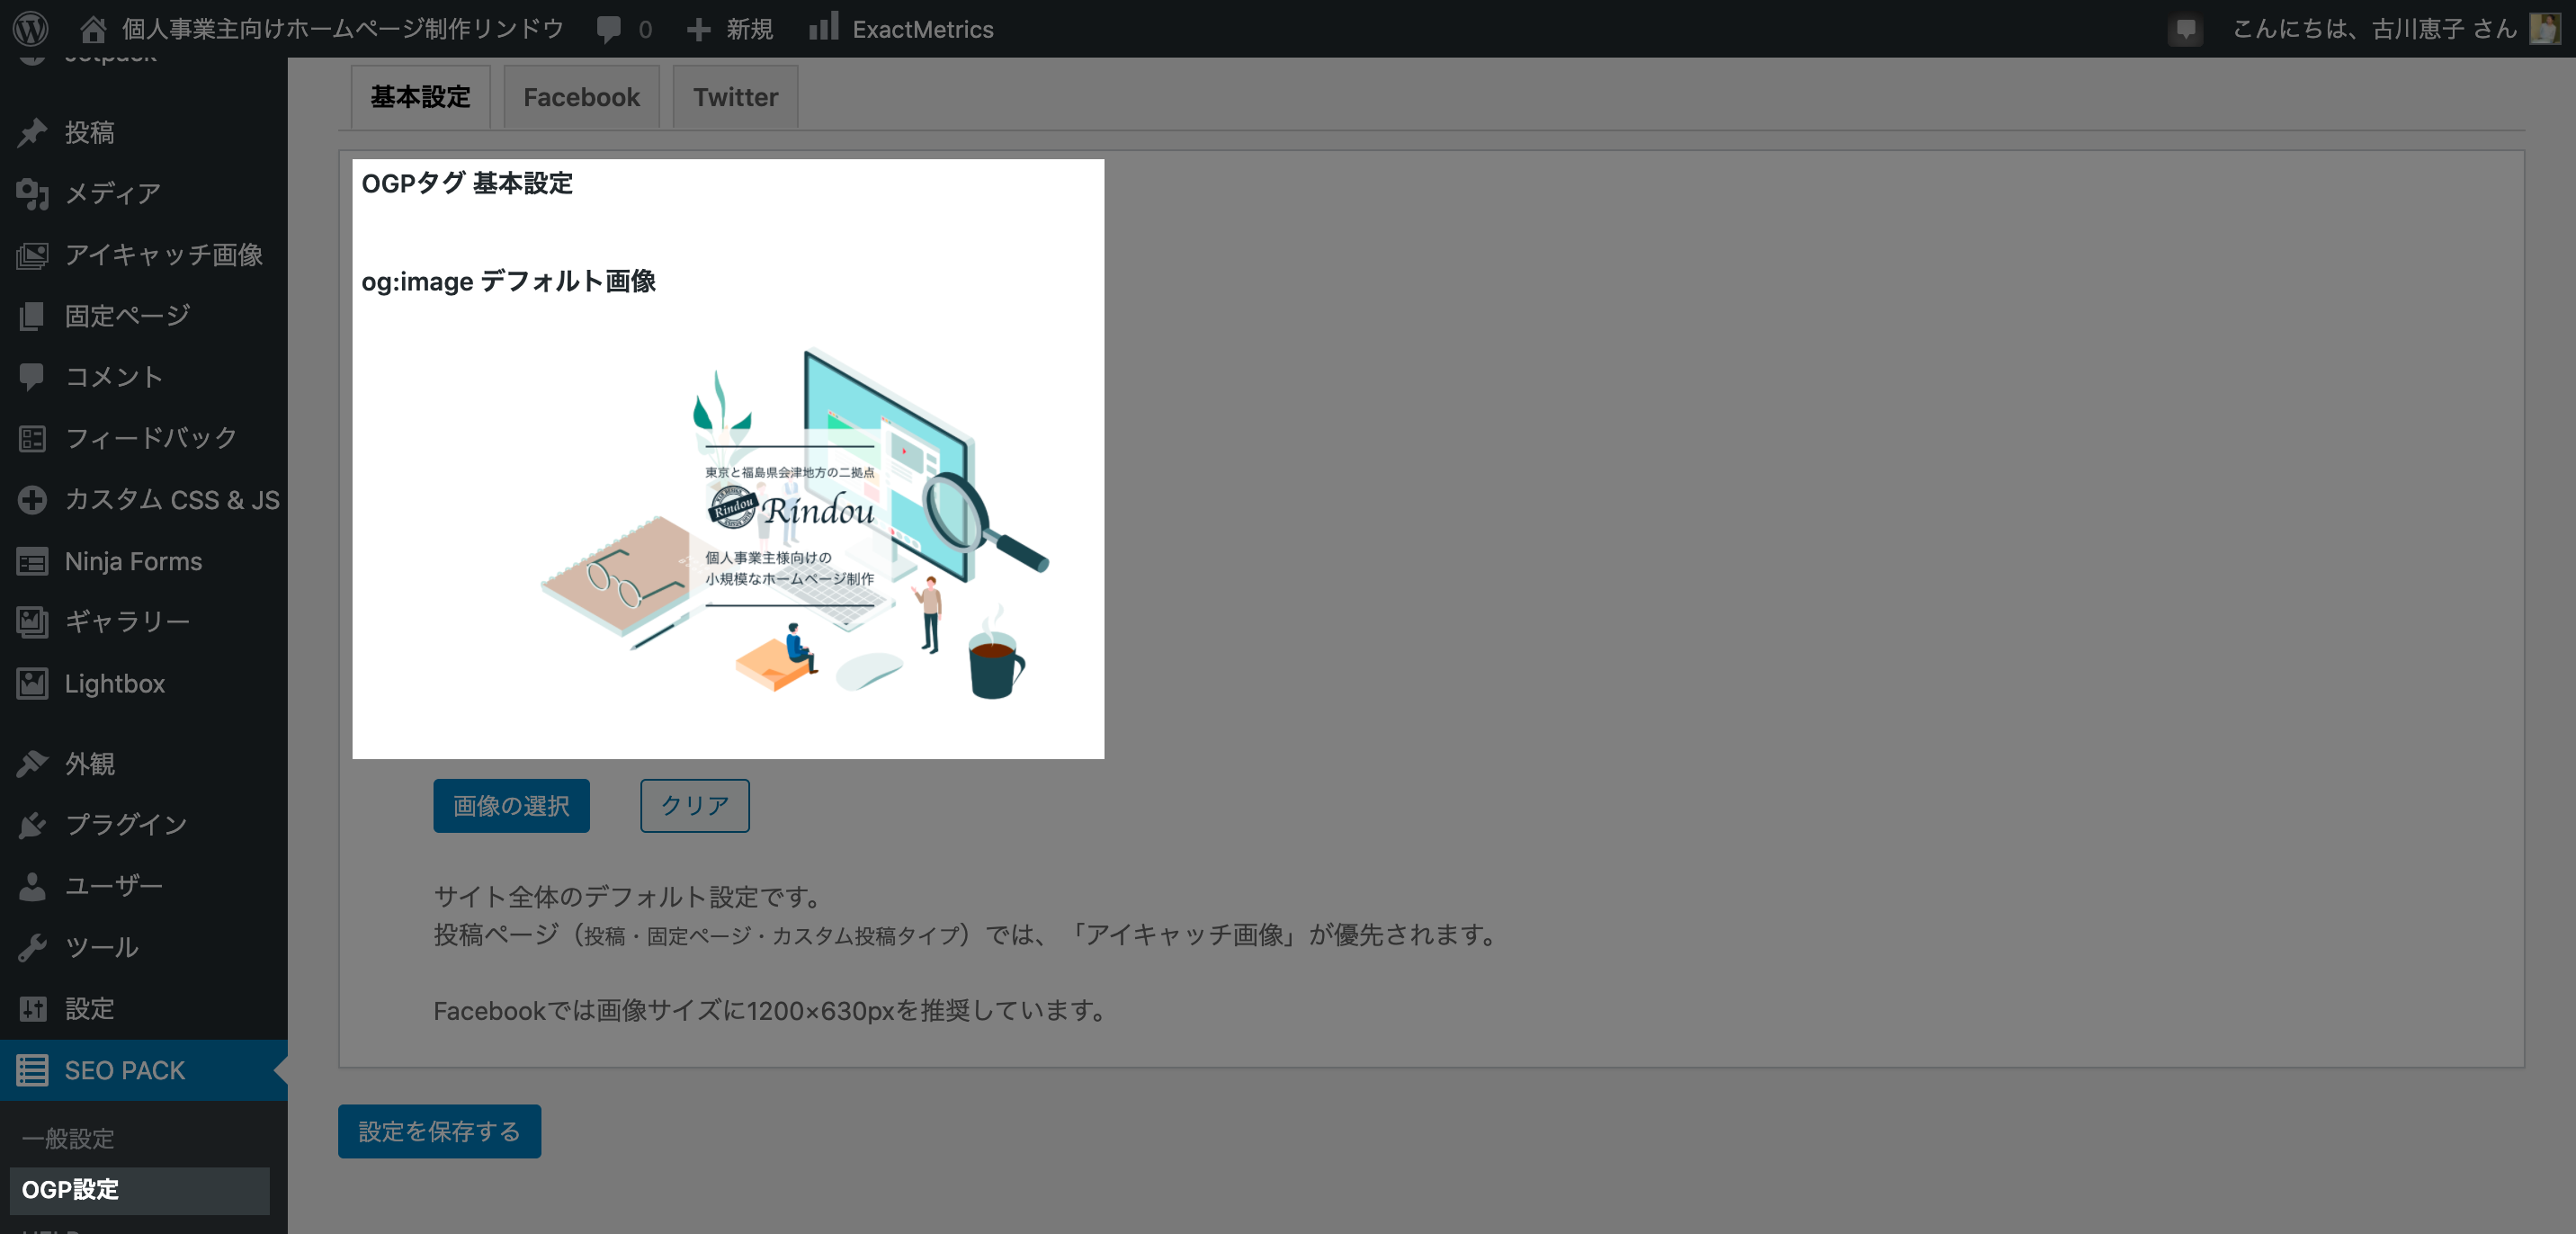The width and height of the screenshot is (2576, 1234).
Task: Click 設定を保存する button
Action: point(439,1131)
